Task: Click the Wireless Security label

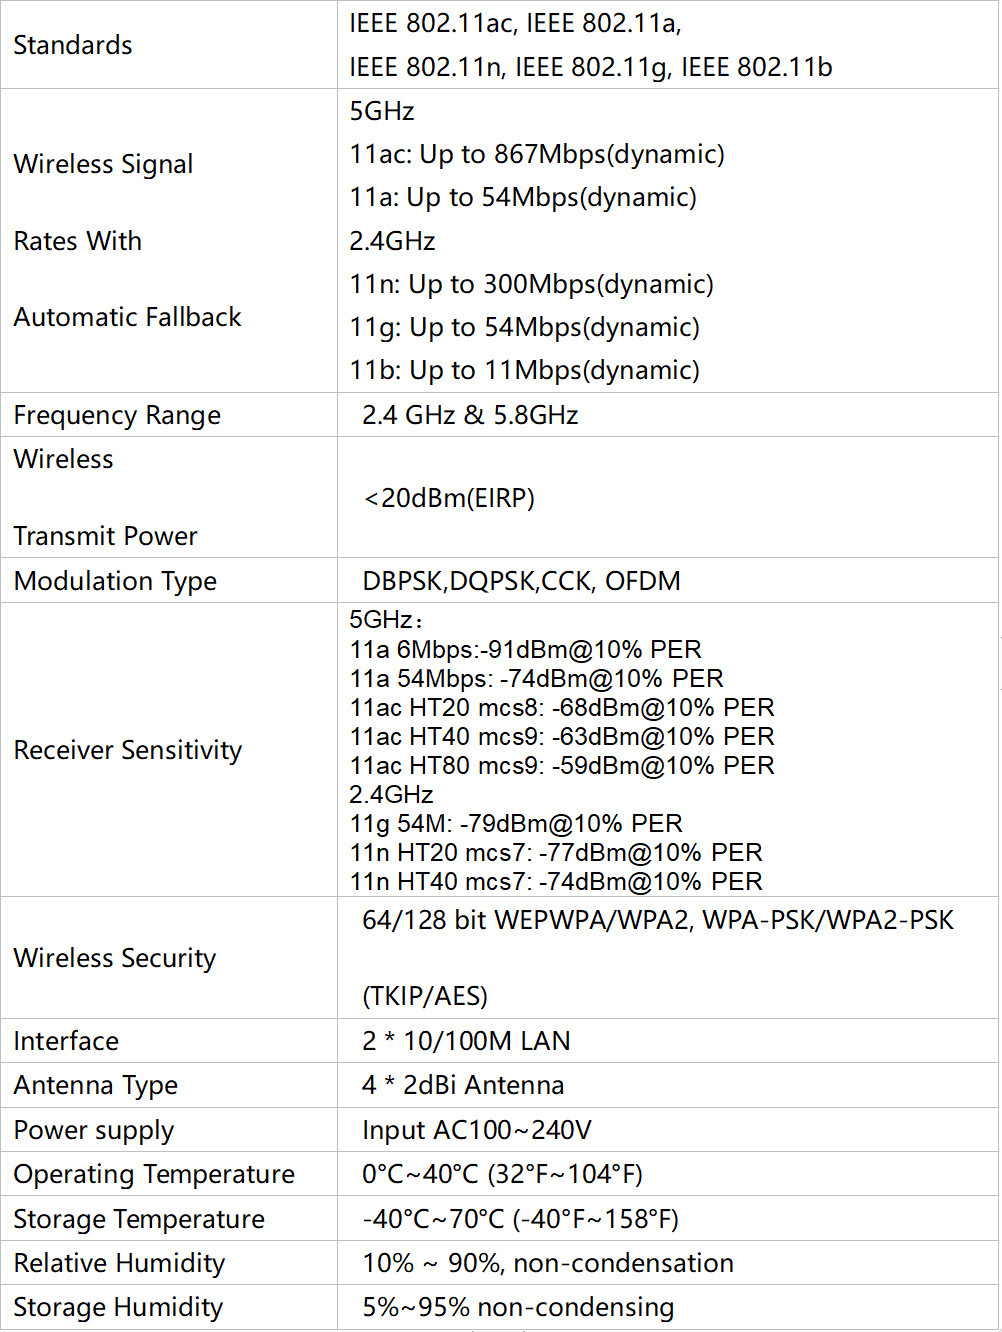Action: [115, 958]
